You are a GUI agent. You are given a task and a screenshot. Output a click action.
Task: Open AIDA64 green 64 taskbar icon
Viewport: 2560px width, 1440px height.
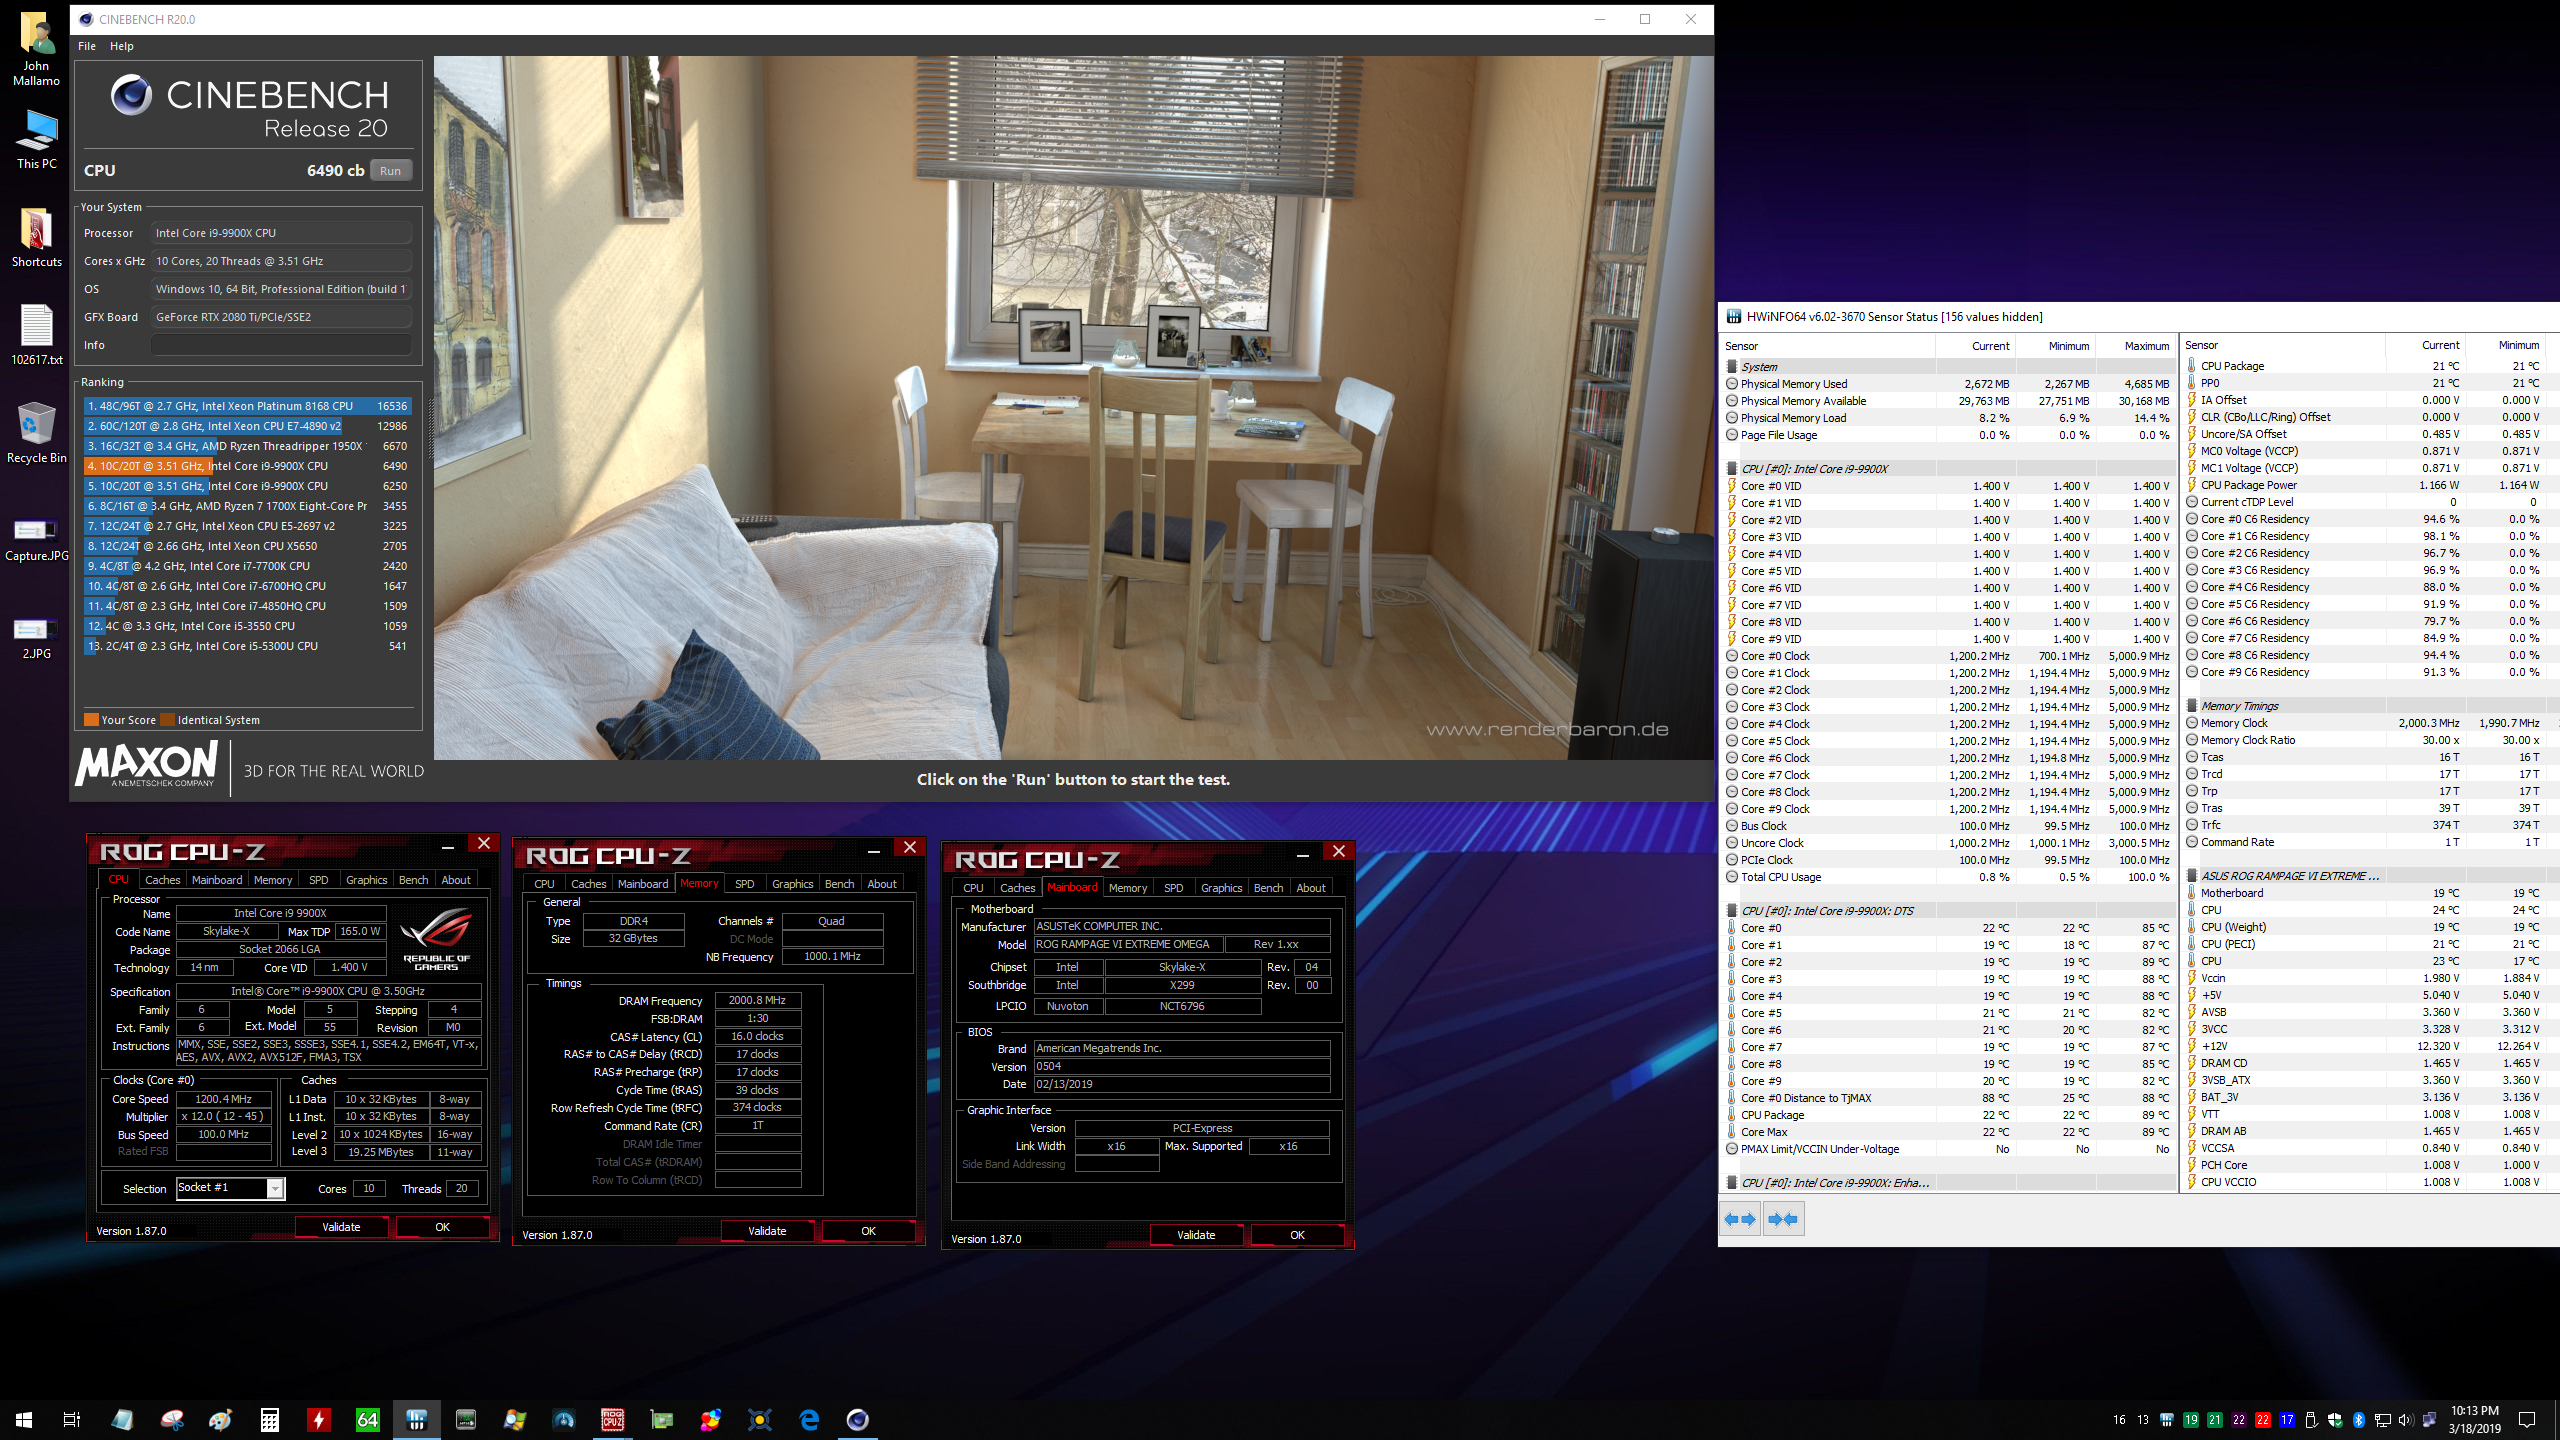tap(368, 1419)
